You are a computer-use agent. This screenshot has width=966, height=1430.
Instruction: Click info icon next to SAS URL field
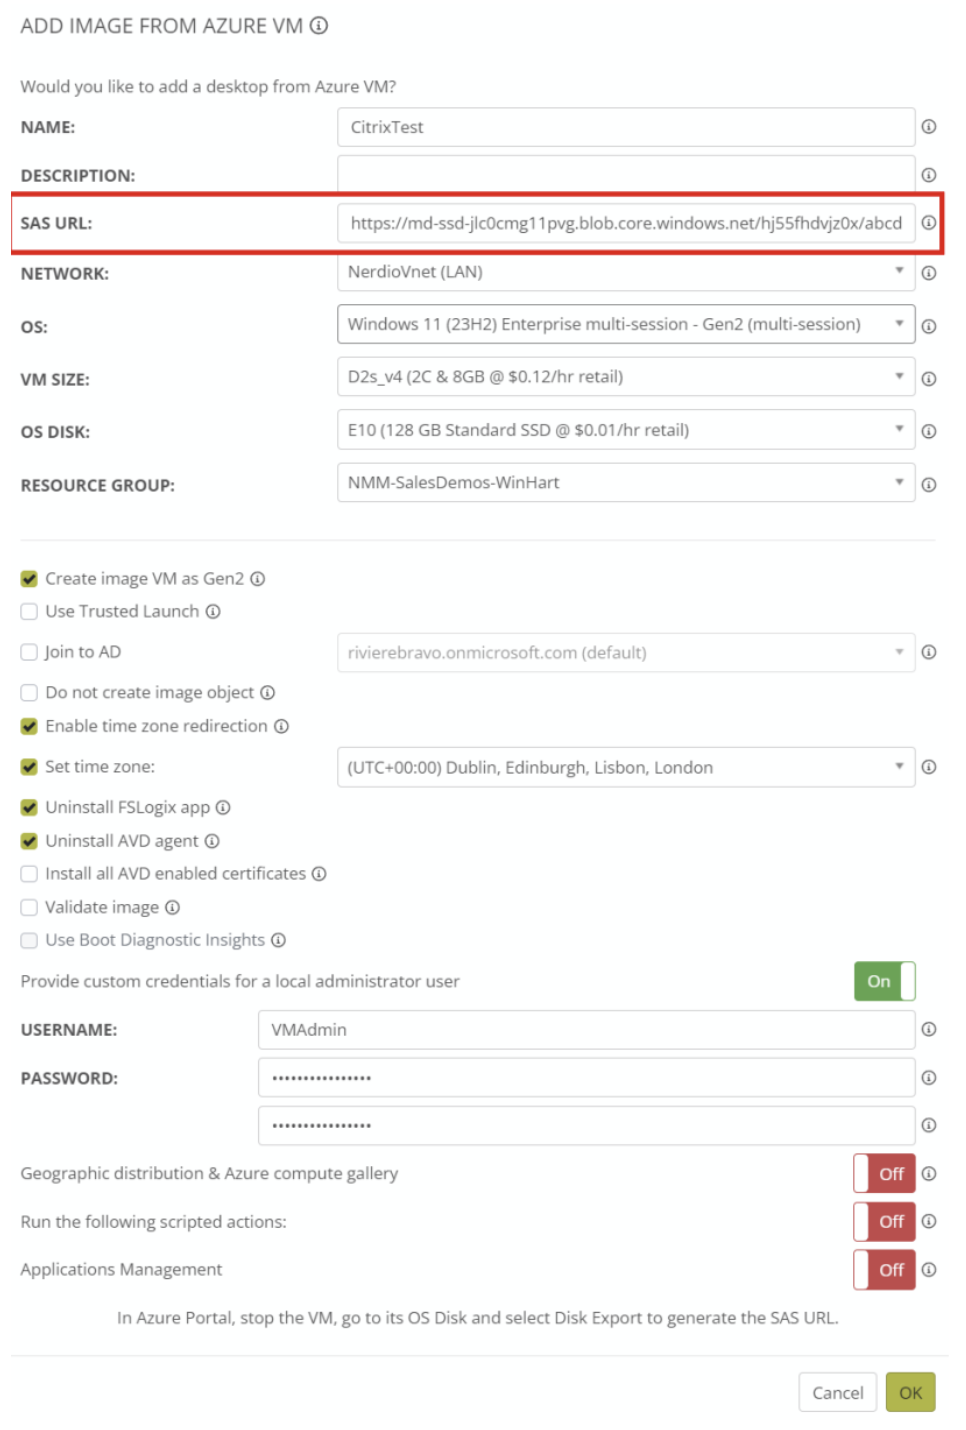pos(928,223)
